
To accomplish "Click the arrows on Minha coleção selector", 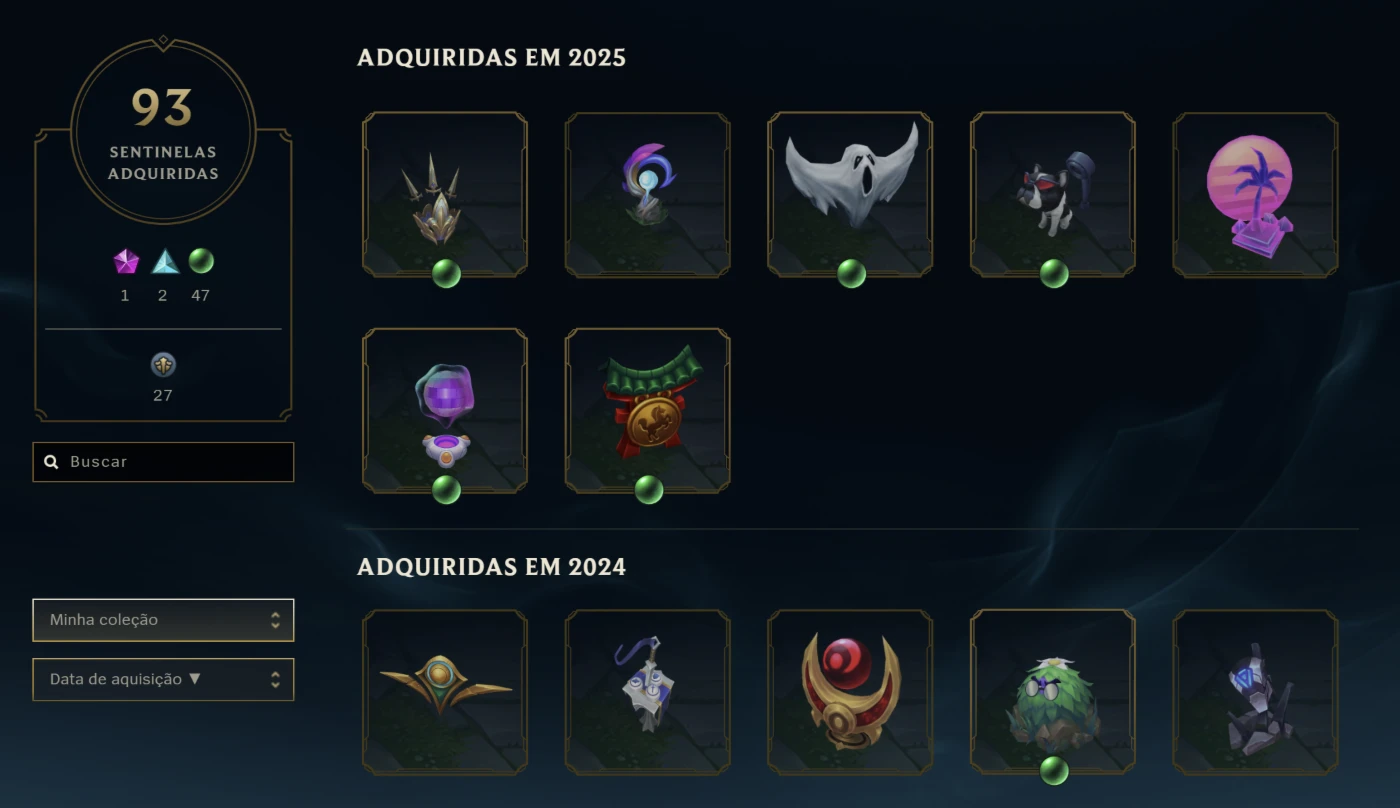I will click(x=275, y=620).
